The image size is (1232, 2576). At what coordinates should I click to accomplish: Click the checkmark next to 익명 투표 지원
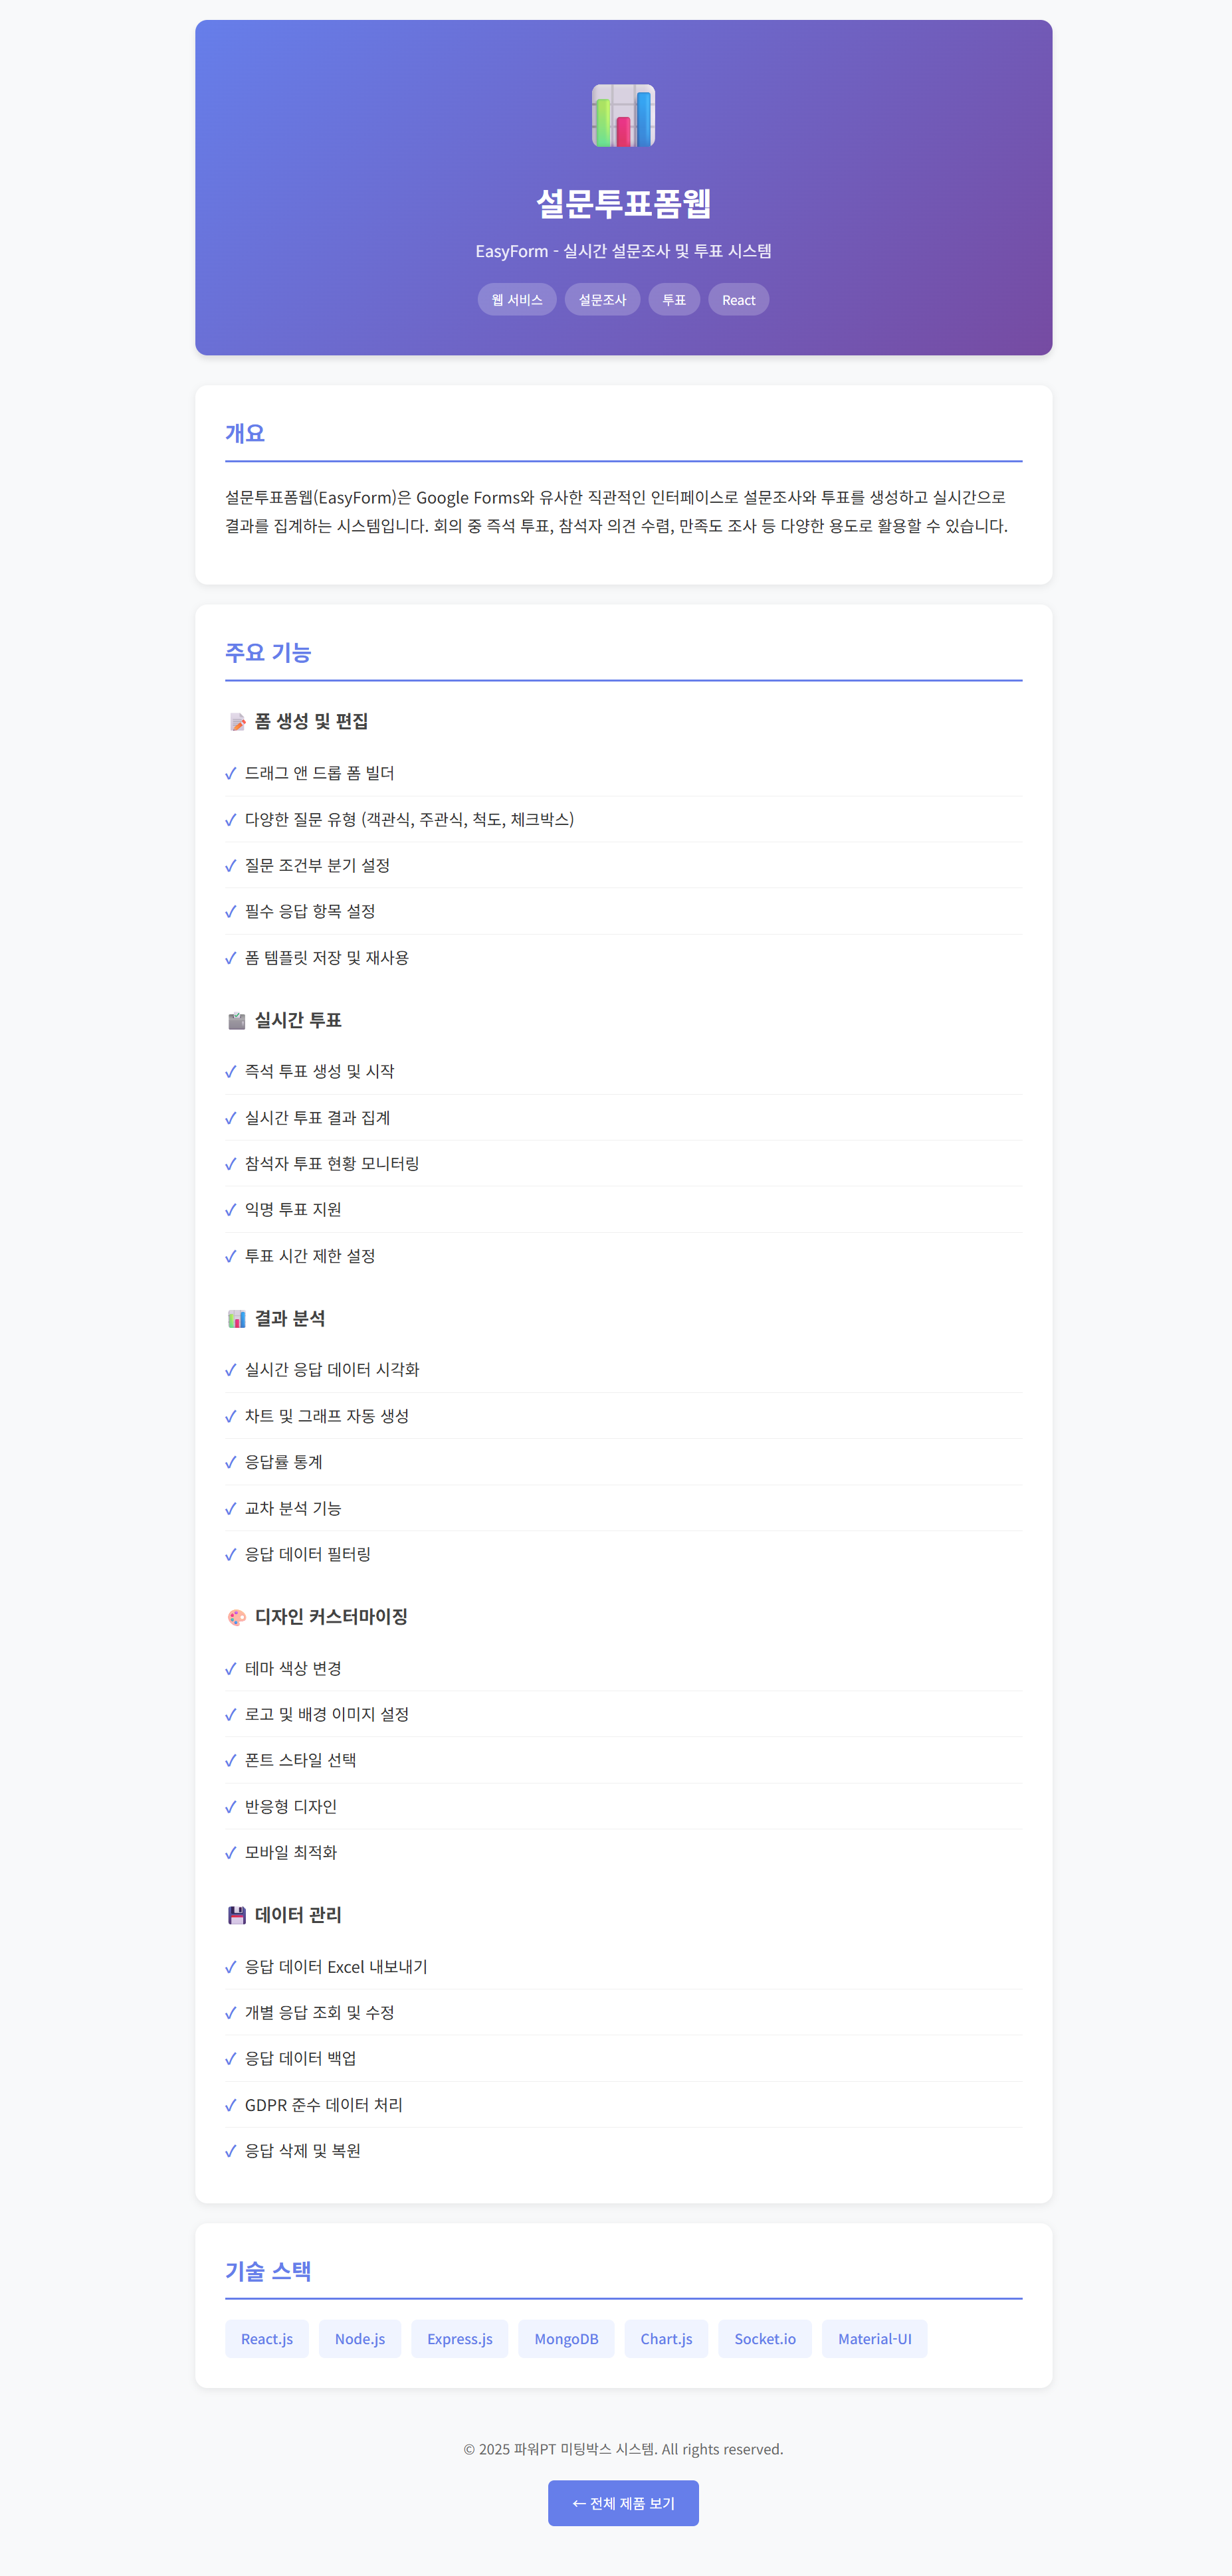[231, 1210]
